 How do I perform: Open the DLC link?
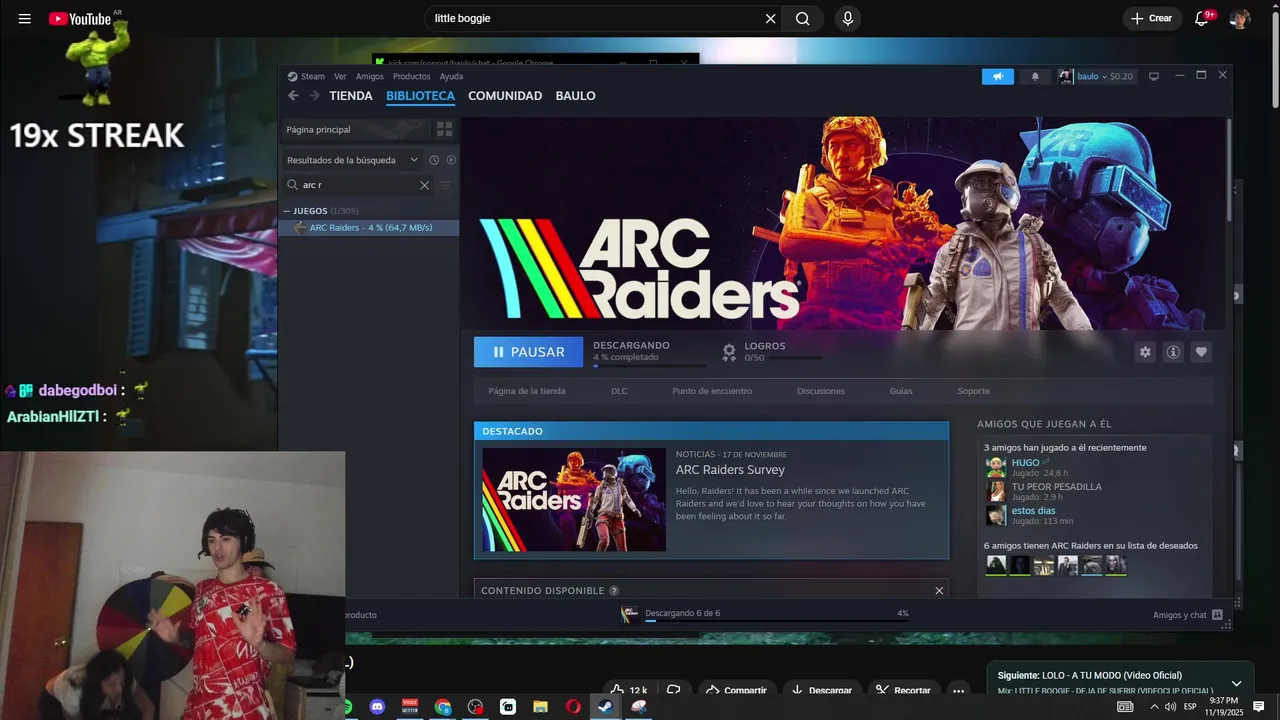(x=619, y=391)
